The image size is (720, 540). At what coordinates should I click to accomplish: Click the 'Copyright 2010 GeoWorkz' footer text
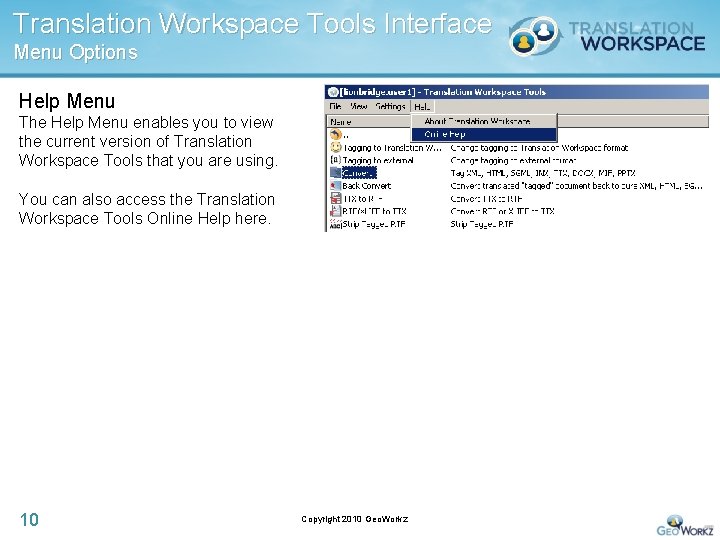pos(354,519)
